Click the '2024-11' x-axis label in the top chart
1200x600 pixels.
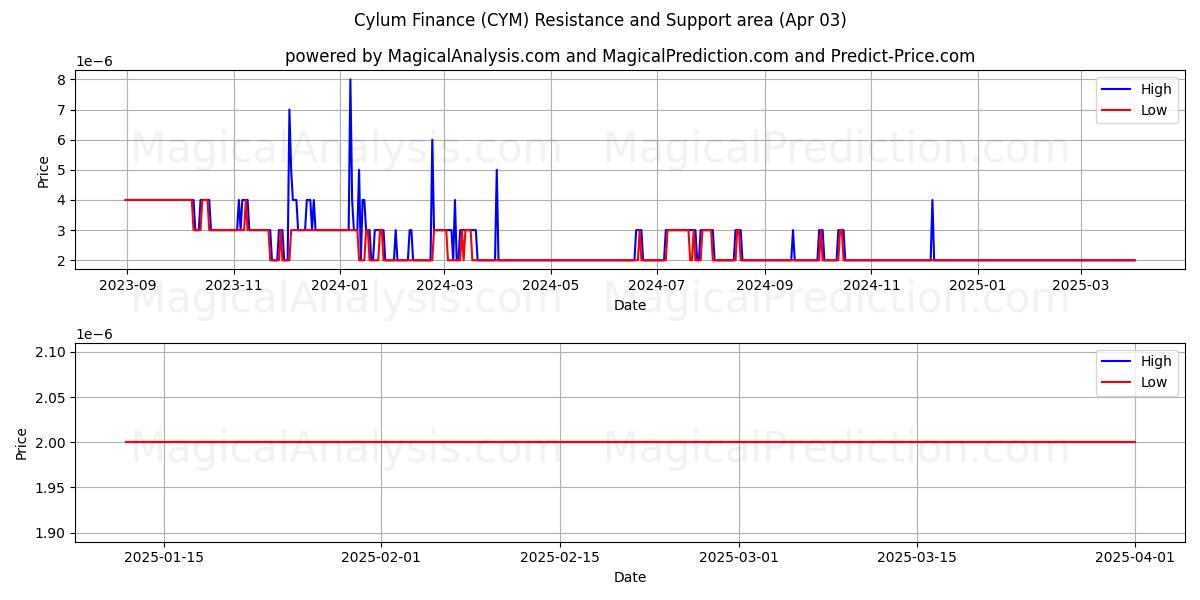tap(871, 286)
